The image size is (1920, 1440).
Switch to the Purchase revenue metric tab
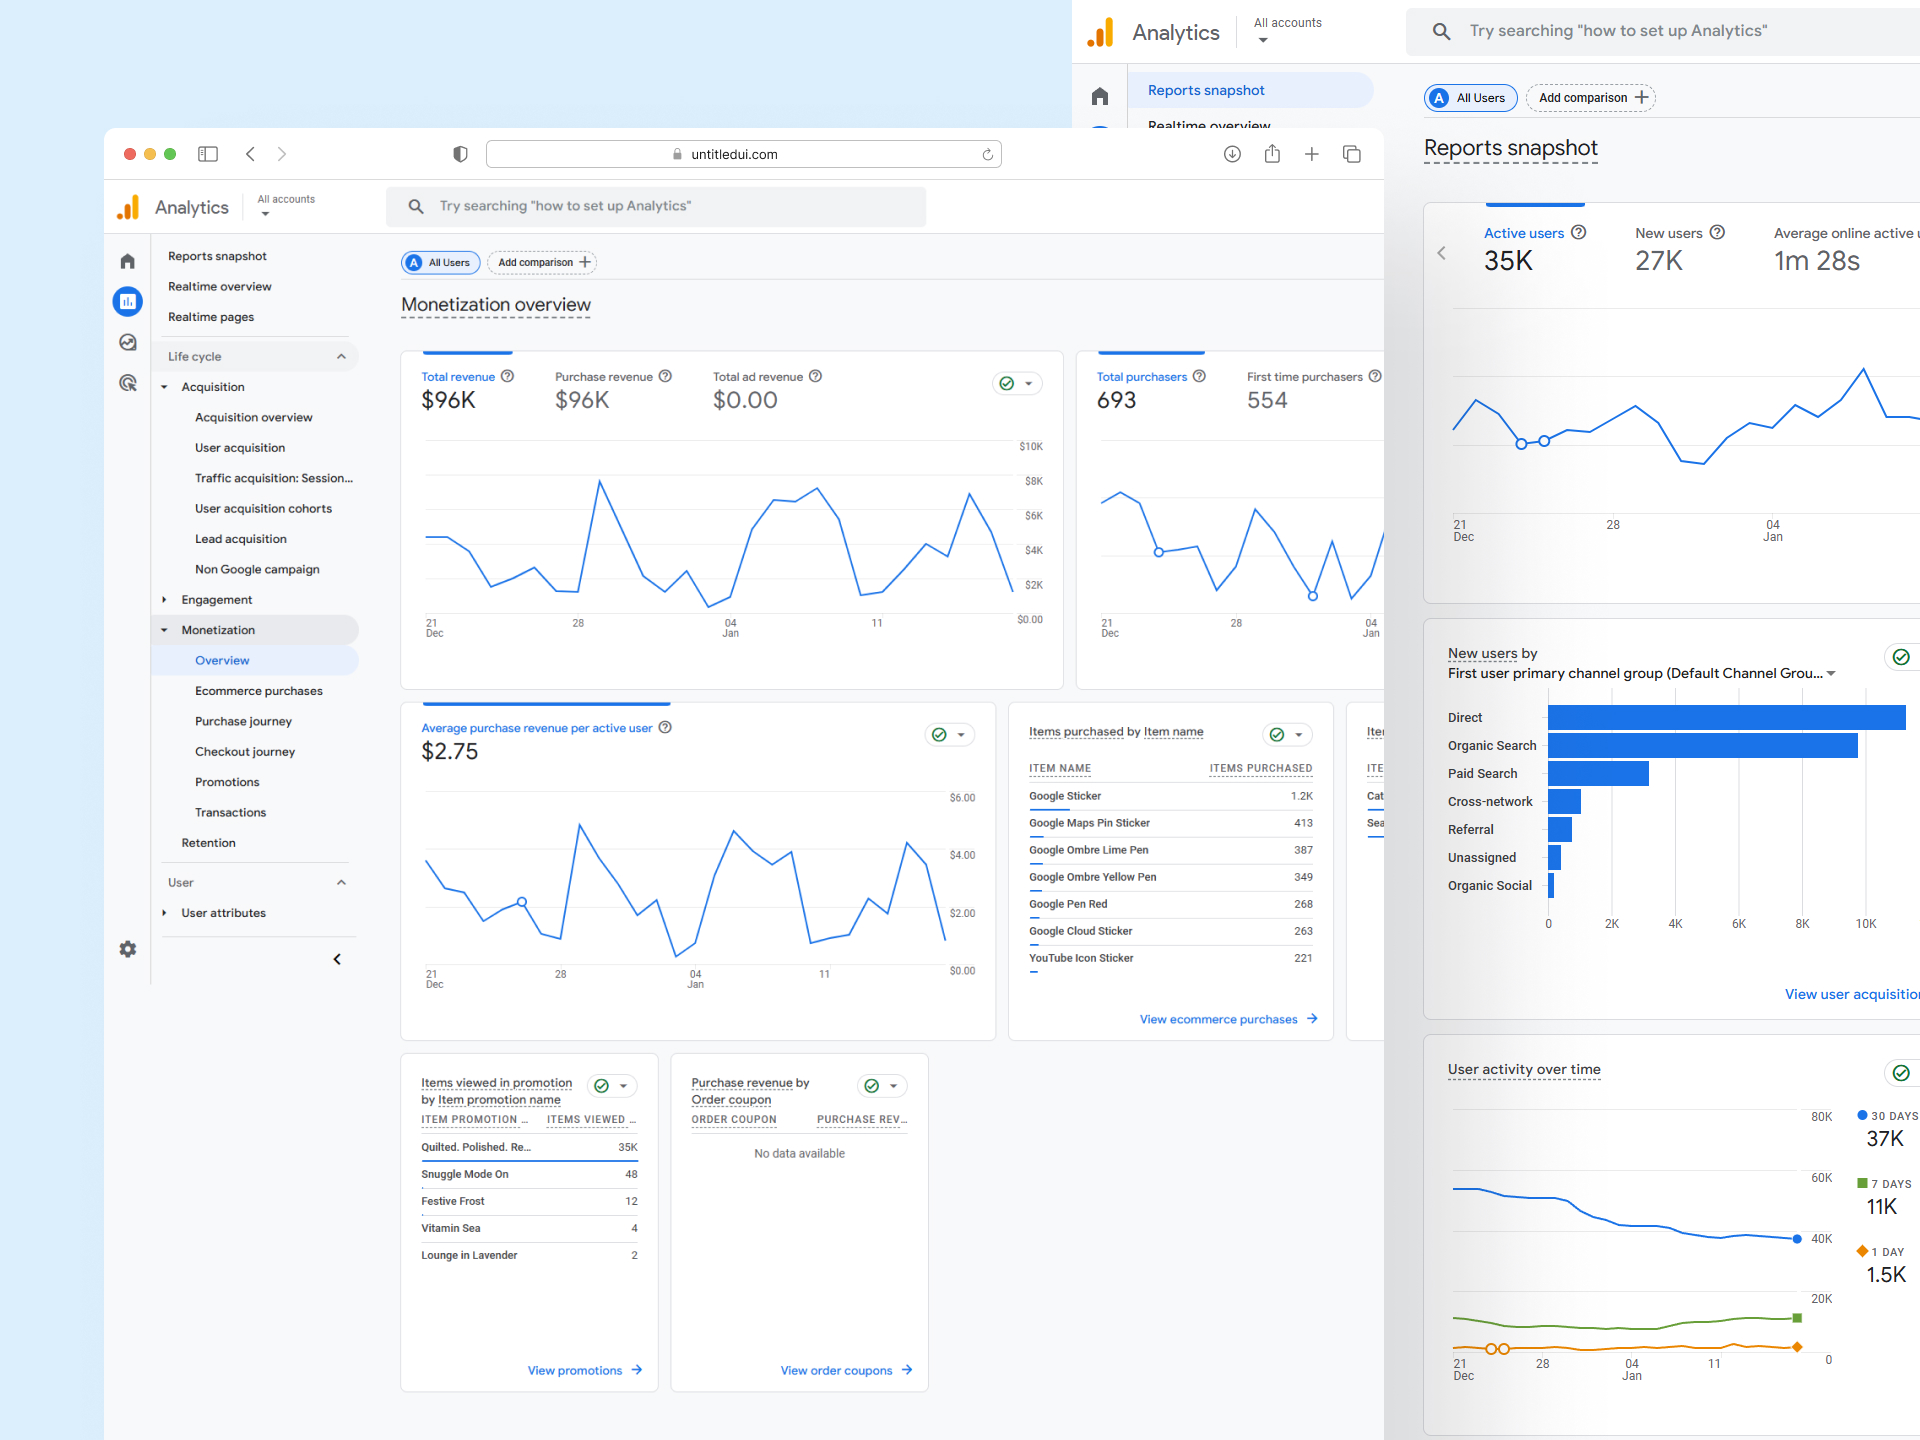tap(604, 377)
